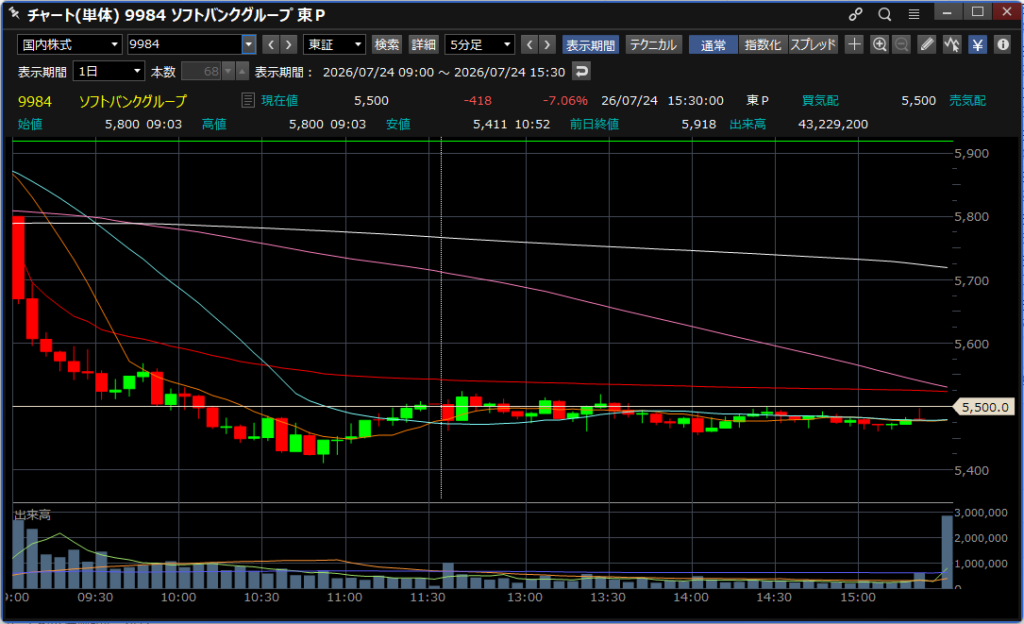The image size is (1024, 624).
Task: Go to next stock code arrow
Action: 289,44
